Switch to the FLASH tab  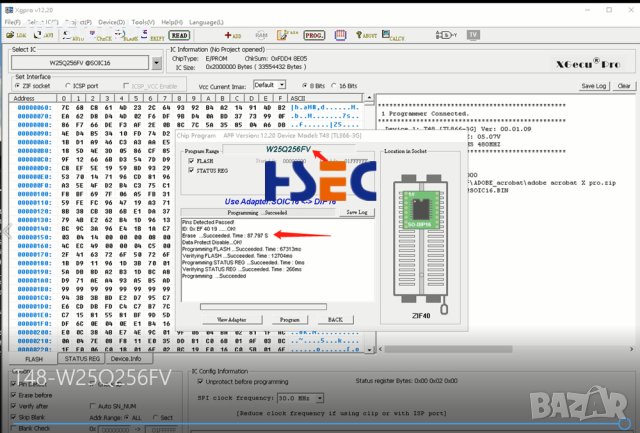pos(33,359)
